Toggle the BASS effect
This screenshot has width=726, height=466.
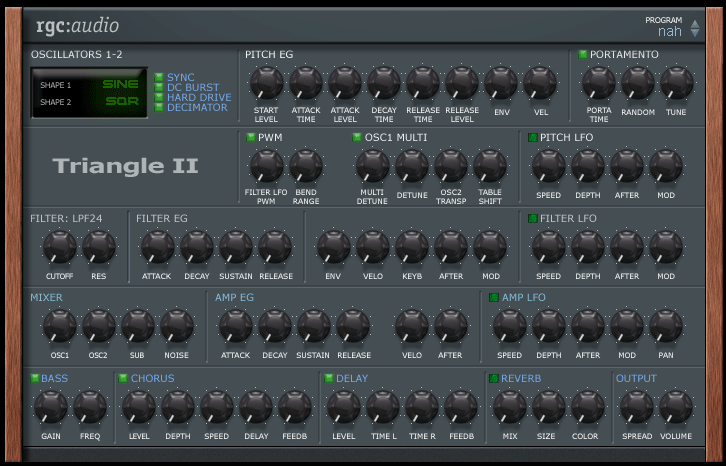(35, 378)
